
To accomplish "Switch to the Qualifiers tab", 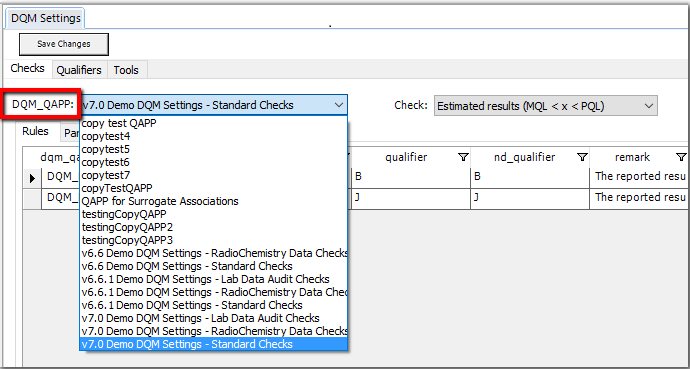I will [x=79, y=70].
